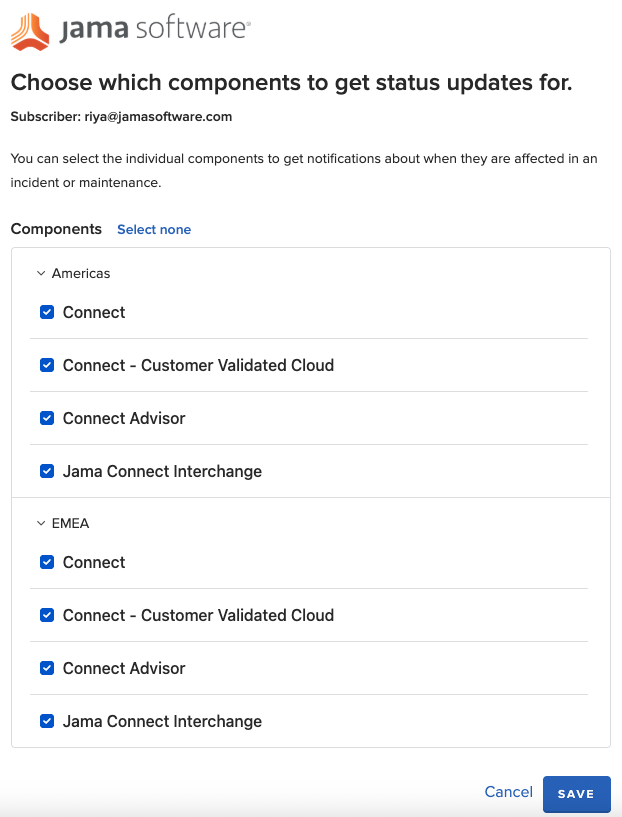Toggle Americas Jama Connect Interchange checkbox

pos(47,471)
